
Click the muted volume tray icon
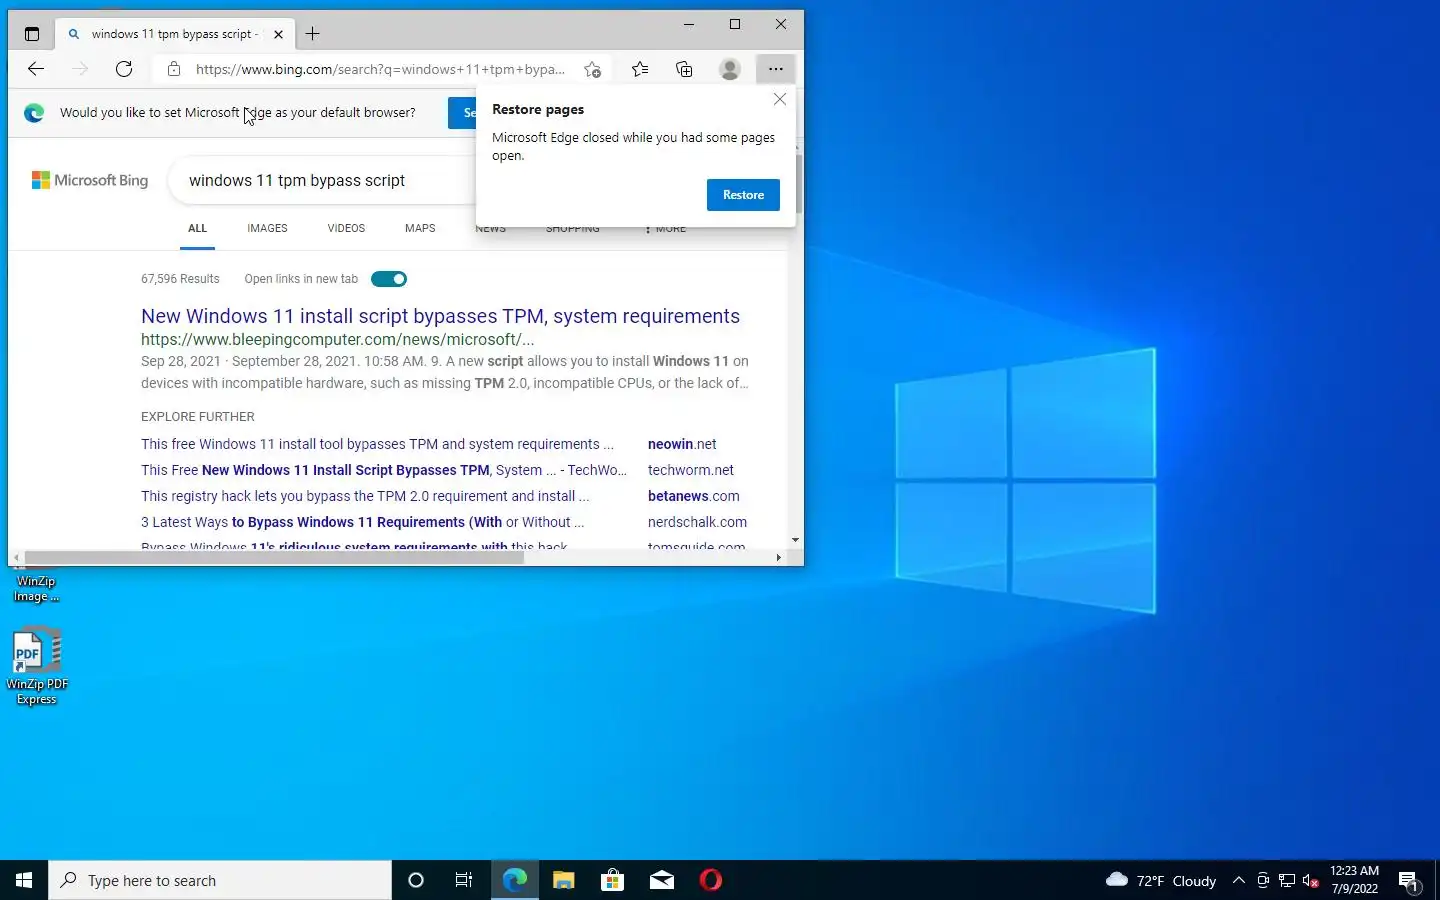point(1311,880)
